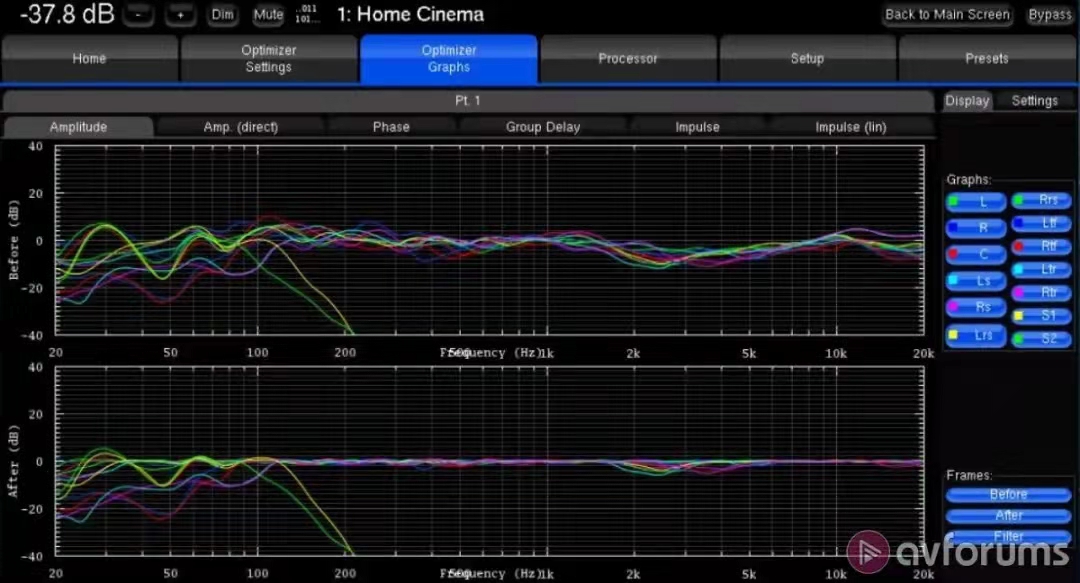
Task: Click Back to Main Screen button
Action: pyautogui.click(x=948, y=15)
